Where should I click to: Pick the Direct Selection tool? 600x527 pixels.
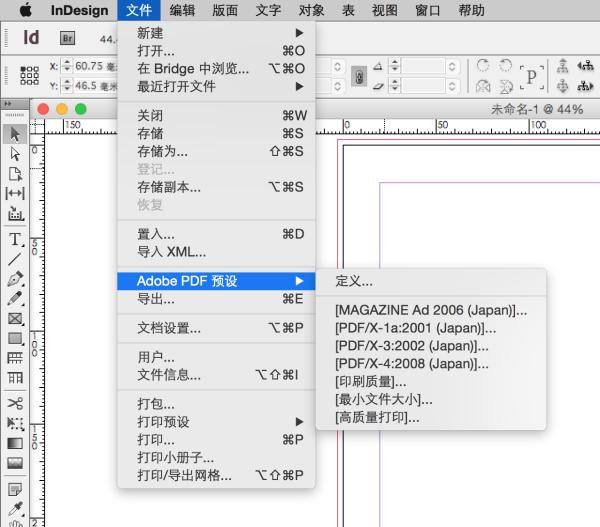pyautogui.click(x=15, y=153)
